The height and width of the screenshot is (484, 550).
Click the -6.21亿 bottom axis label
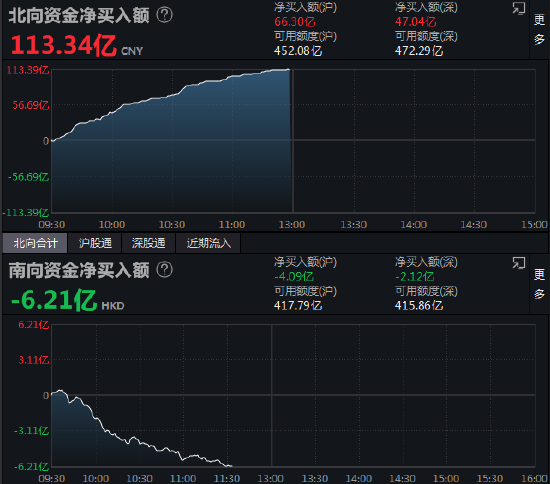point(32,466)
